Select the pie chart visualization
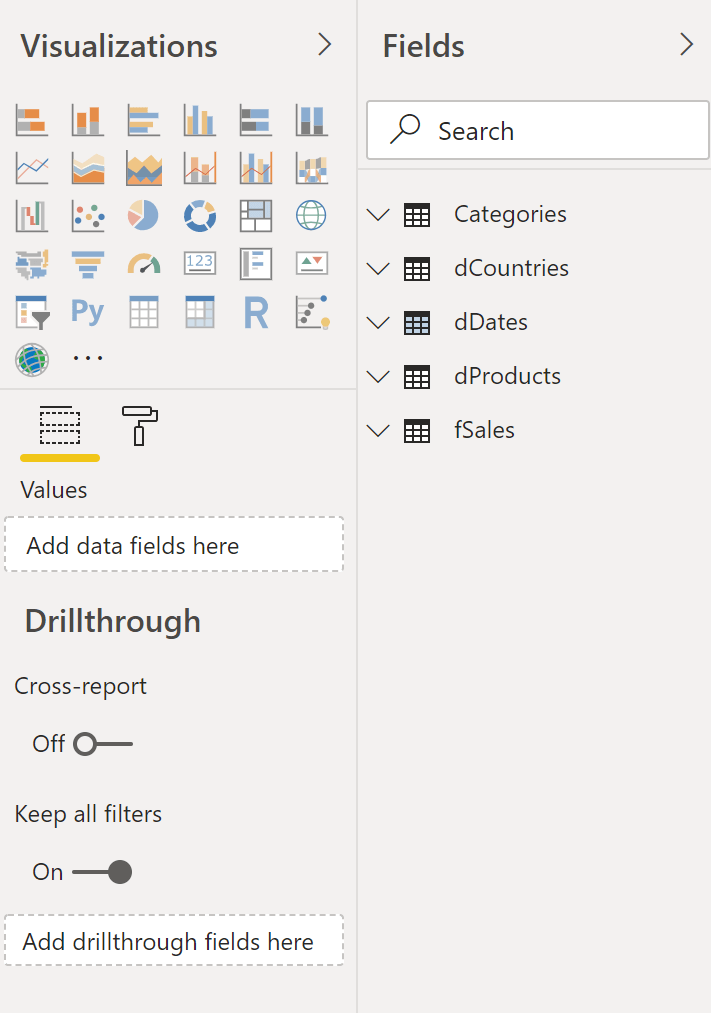Screen dimensions: 711x1013 (143, 216)
